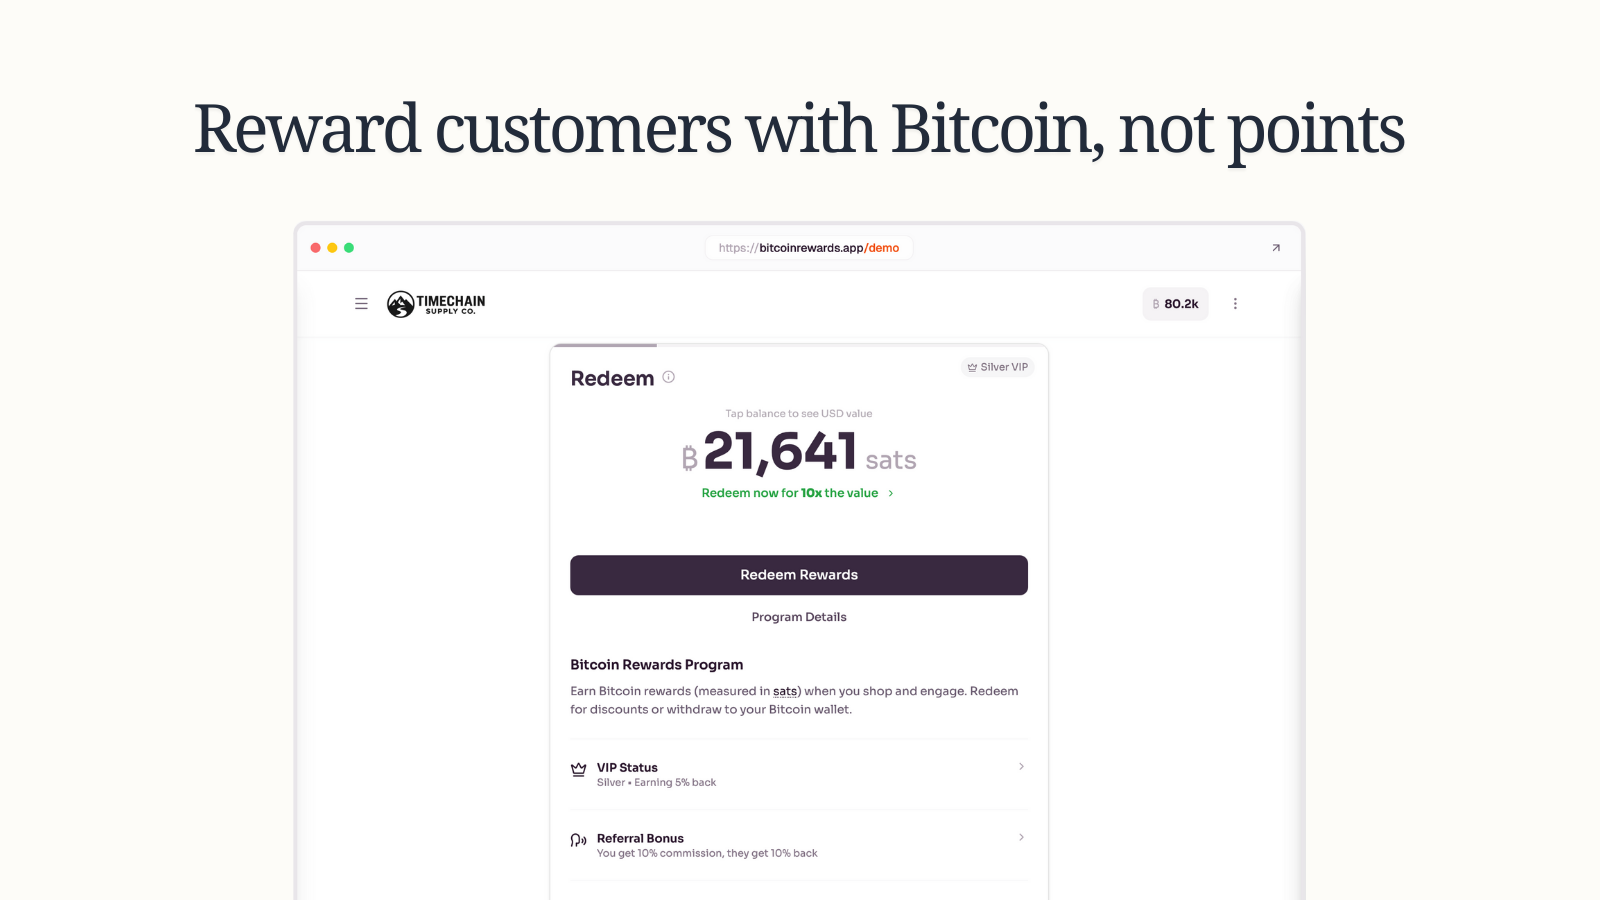Screen dimensions: 1600x900
Task: Expand the Referral Bonus row chevron
Action: 1021,838
